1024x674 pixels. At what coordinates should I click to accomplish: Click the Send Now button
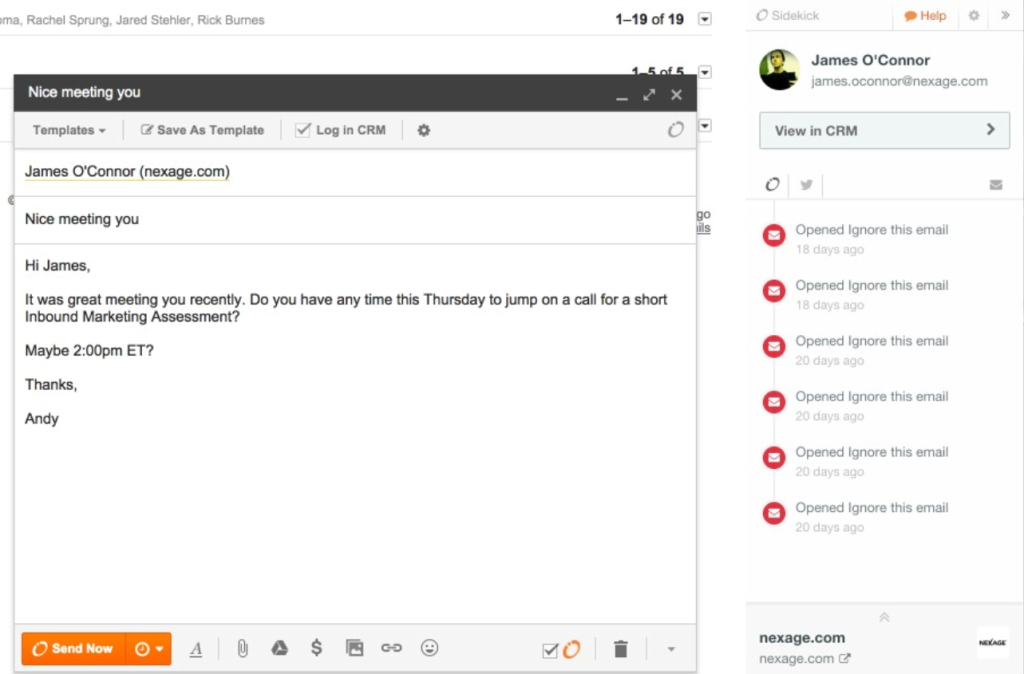(x=74, y=649)
